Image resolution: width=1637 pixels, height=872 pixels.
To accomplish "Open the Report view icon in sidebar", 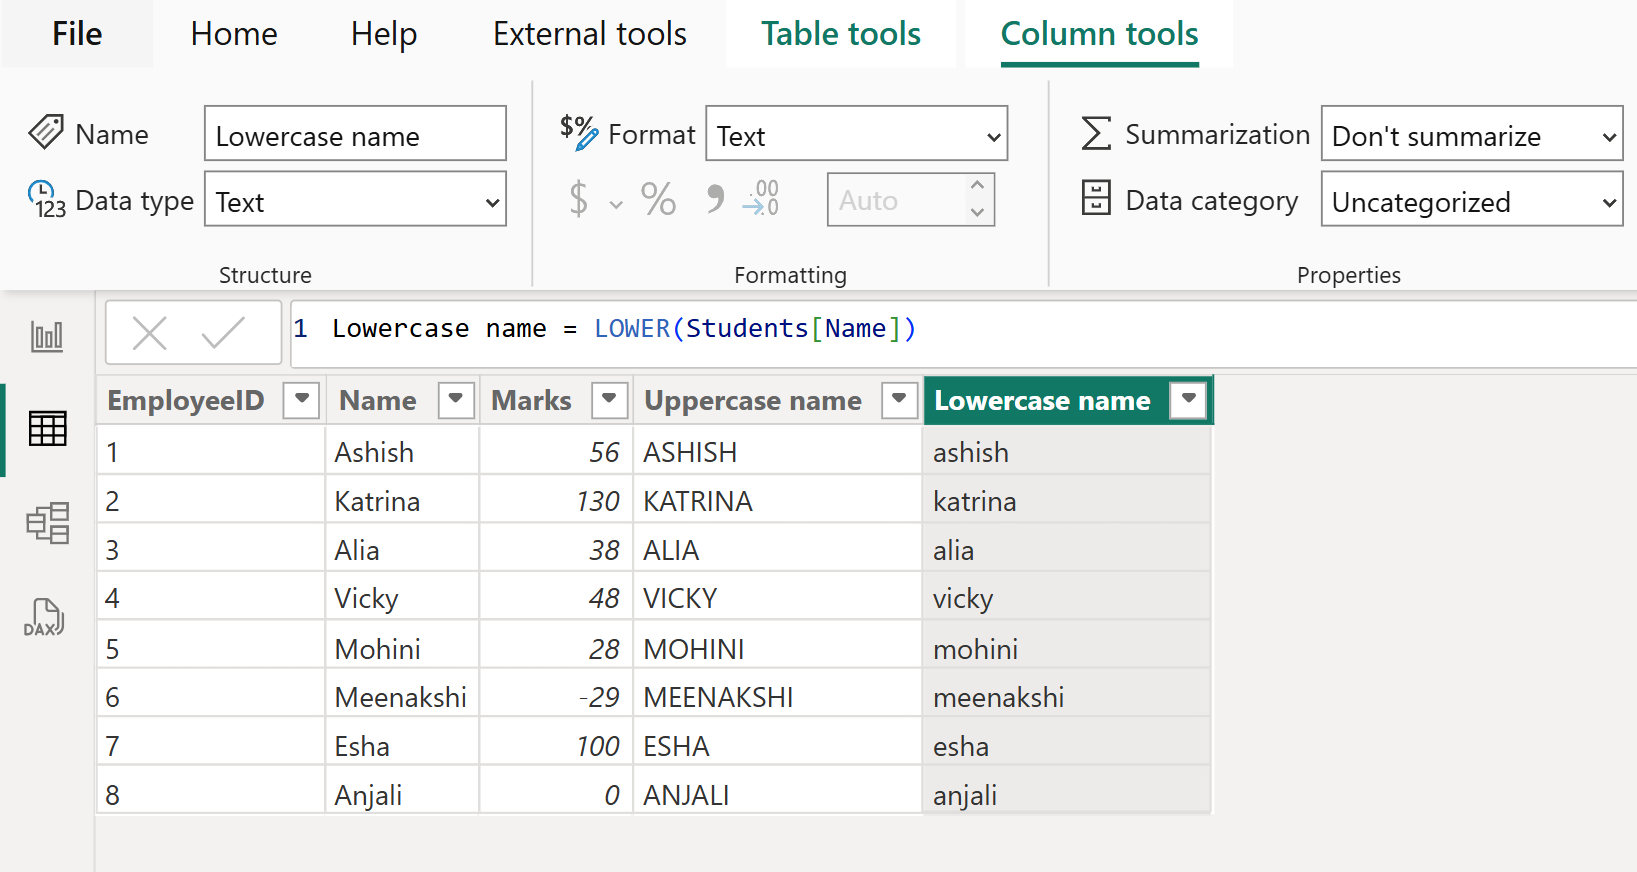I will tap(47, 336).
